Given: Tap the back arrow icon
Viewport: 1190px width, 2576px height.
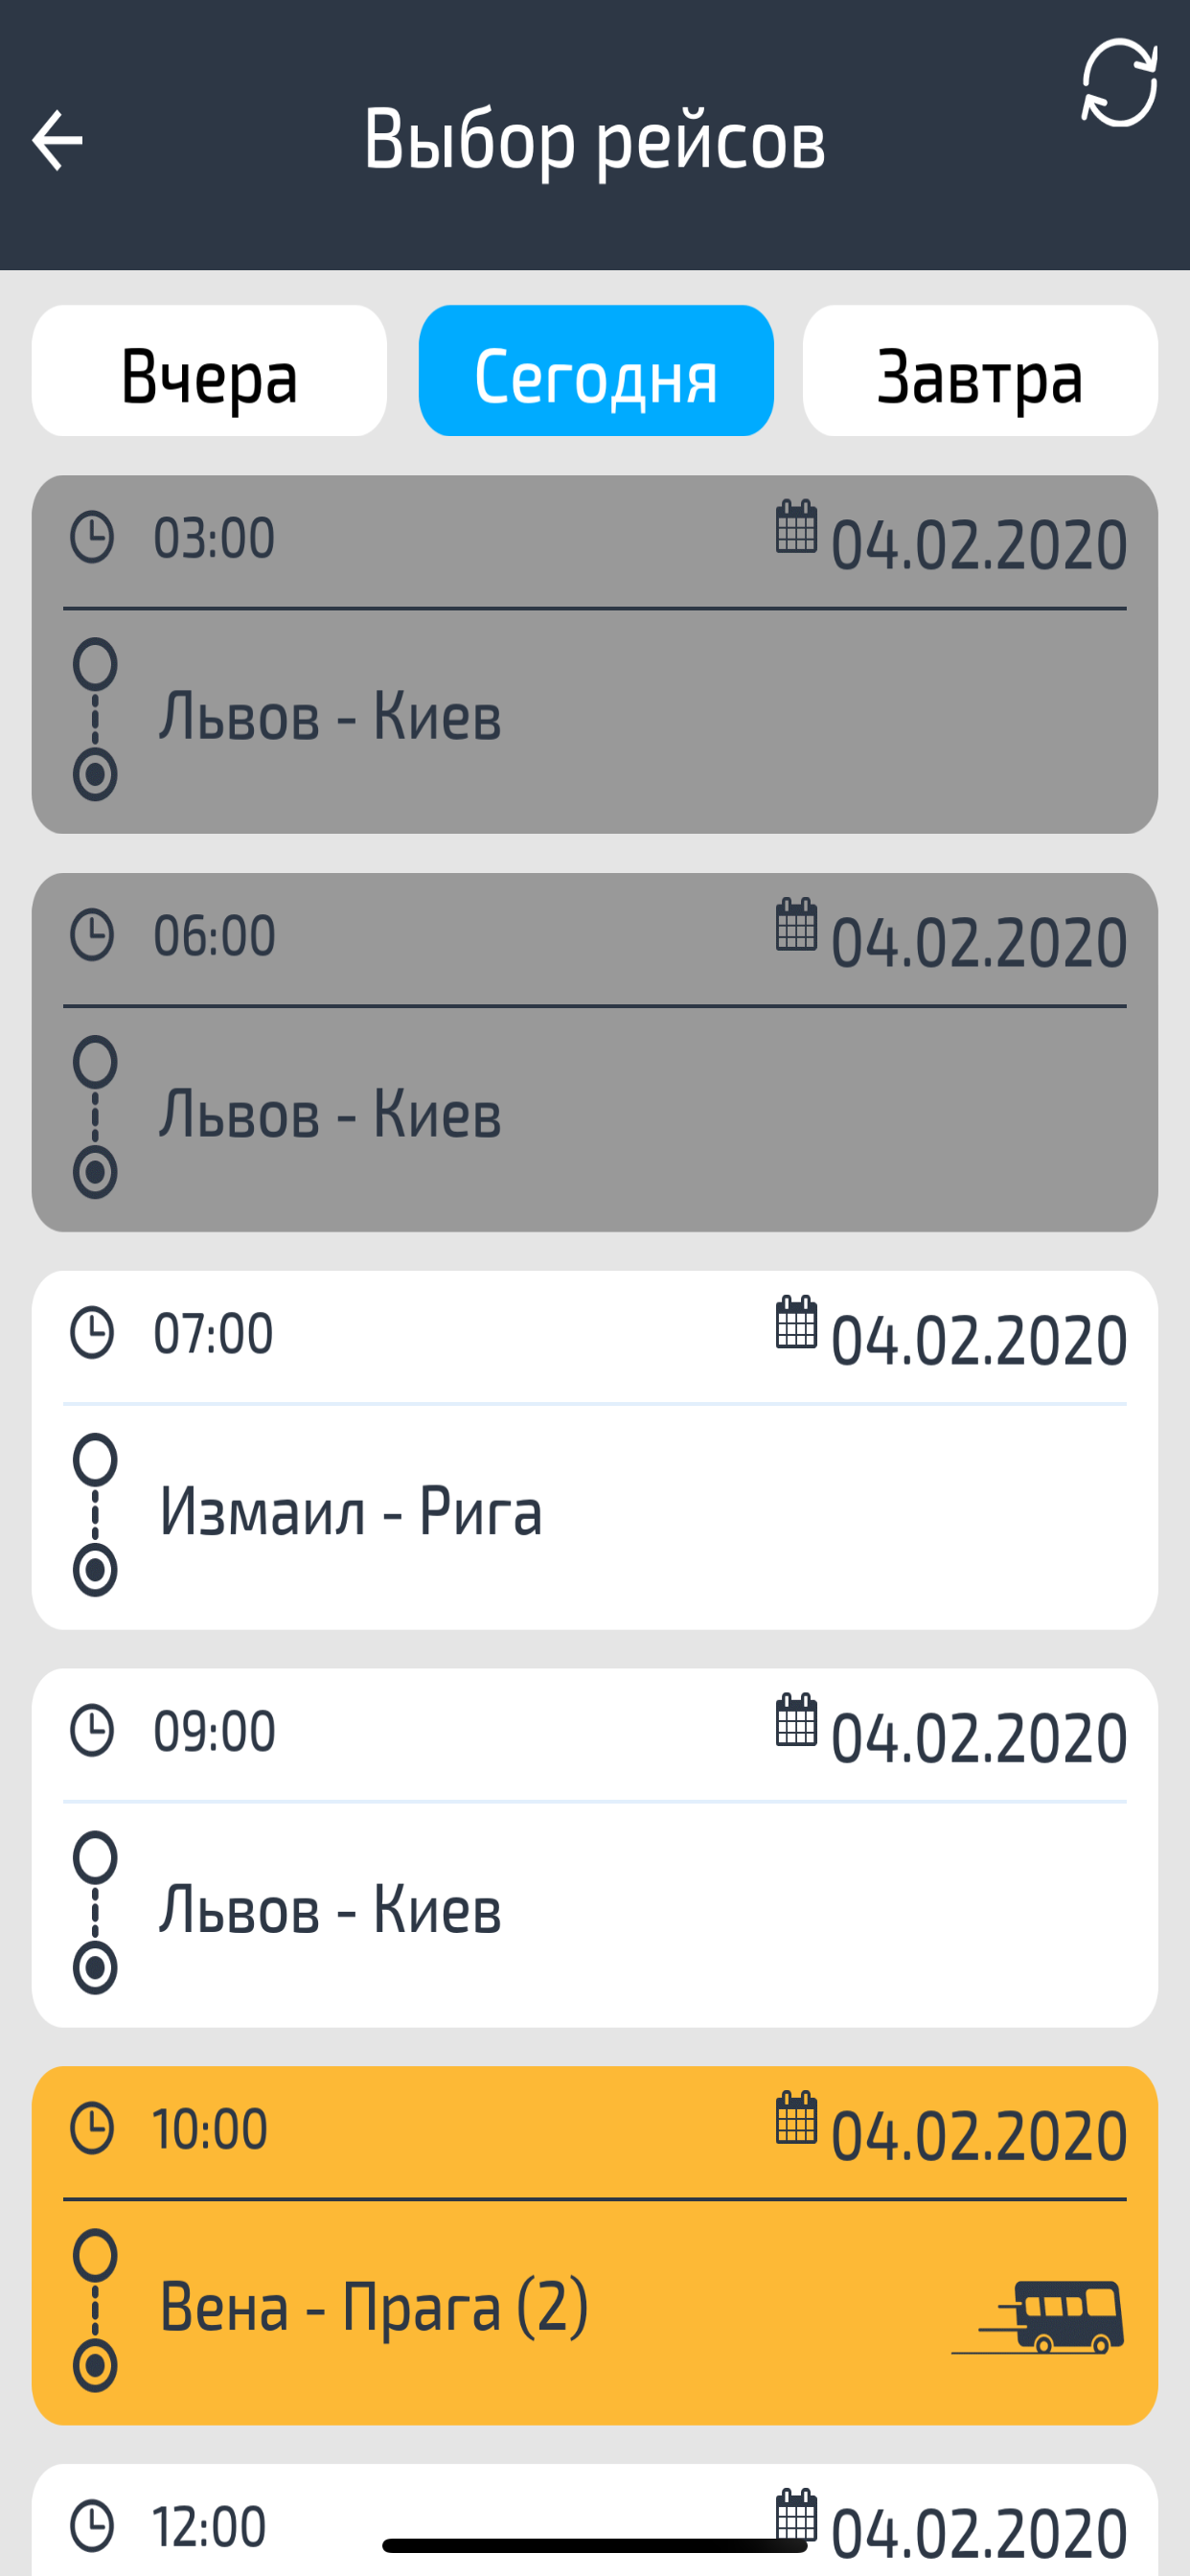Looking at the screenshot, I should pos(57,140).
